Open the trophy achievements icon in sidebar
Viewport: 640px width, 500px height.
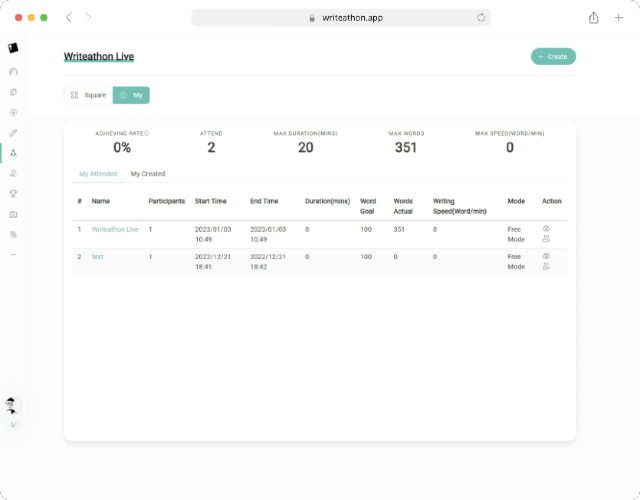pos(13,193)
